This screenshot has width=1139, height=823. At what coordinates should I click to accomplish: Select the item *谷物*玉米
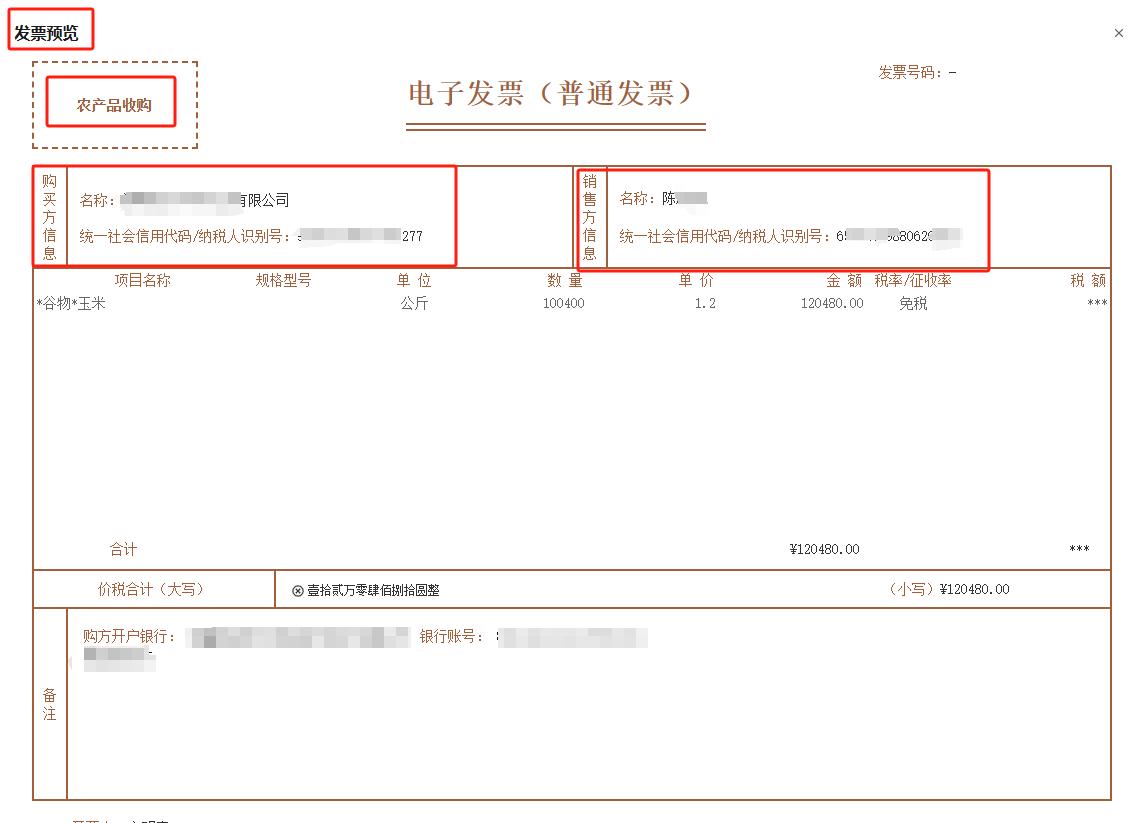(x=71, y=304)
